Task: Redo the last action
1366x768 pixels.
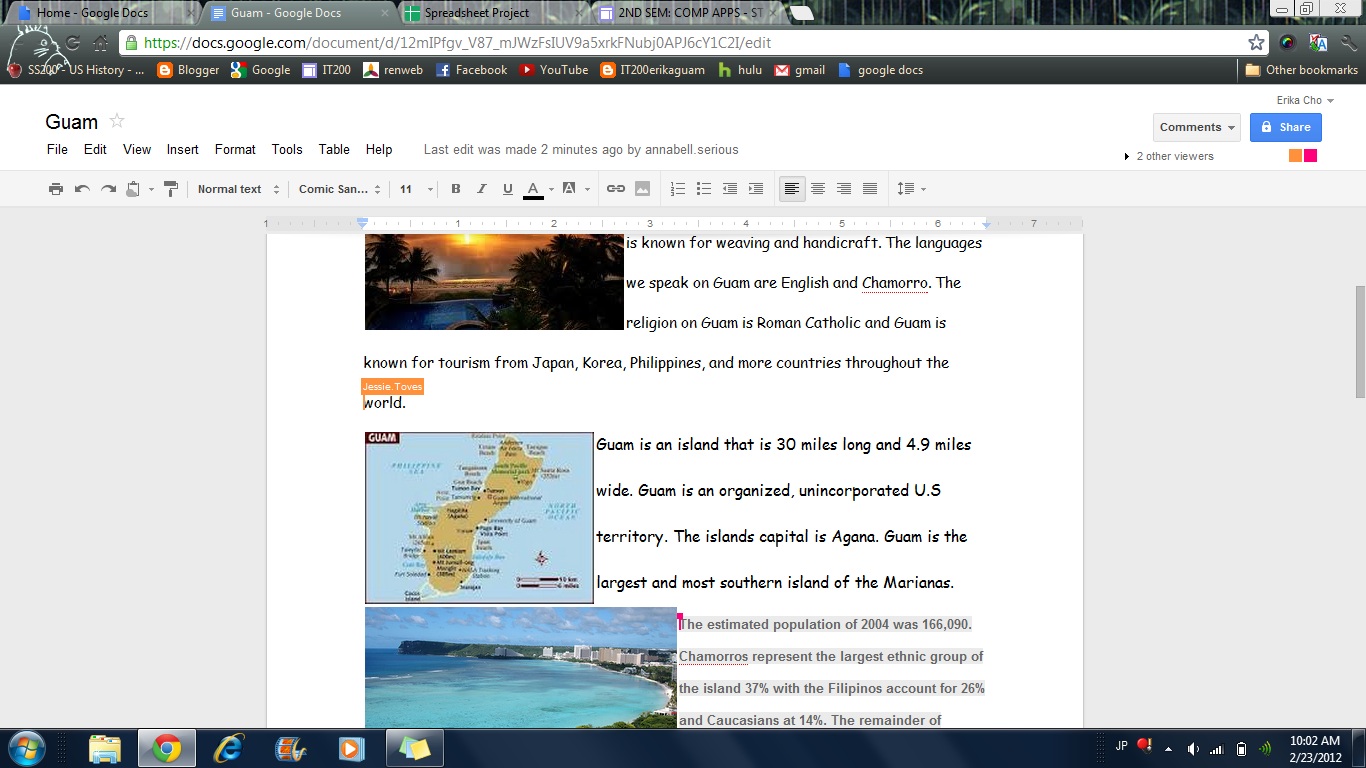Action: pyautogui.click(x=107, y=189)
